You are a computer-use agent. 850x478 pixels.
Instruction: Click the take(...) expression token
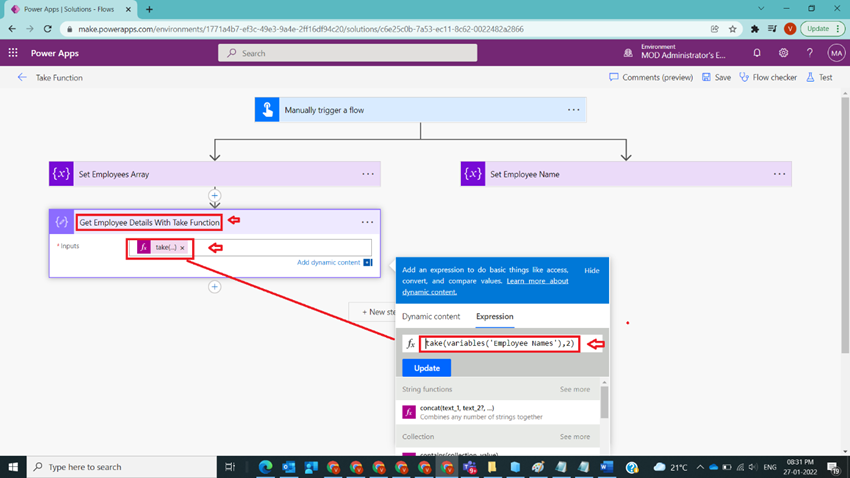pos(165,247)
